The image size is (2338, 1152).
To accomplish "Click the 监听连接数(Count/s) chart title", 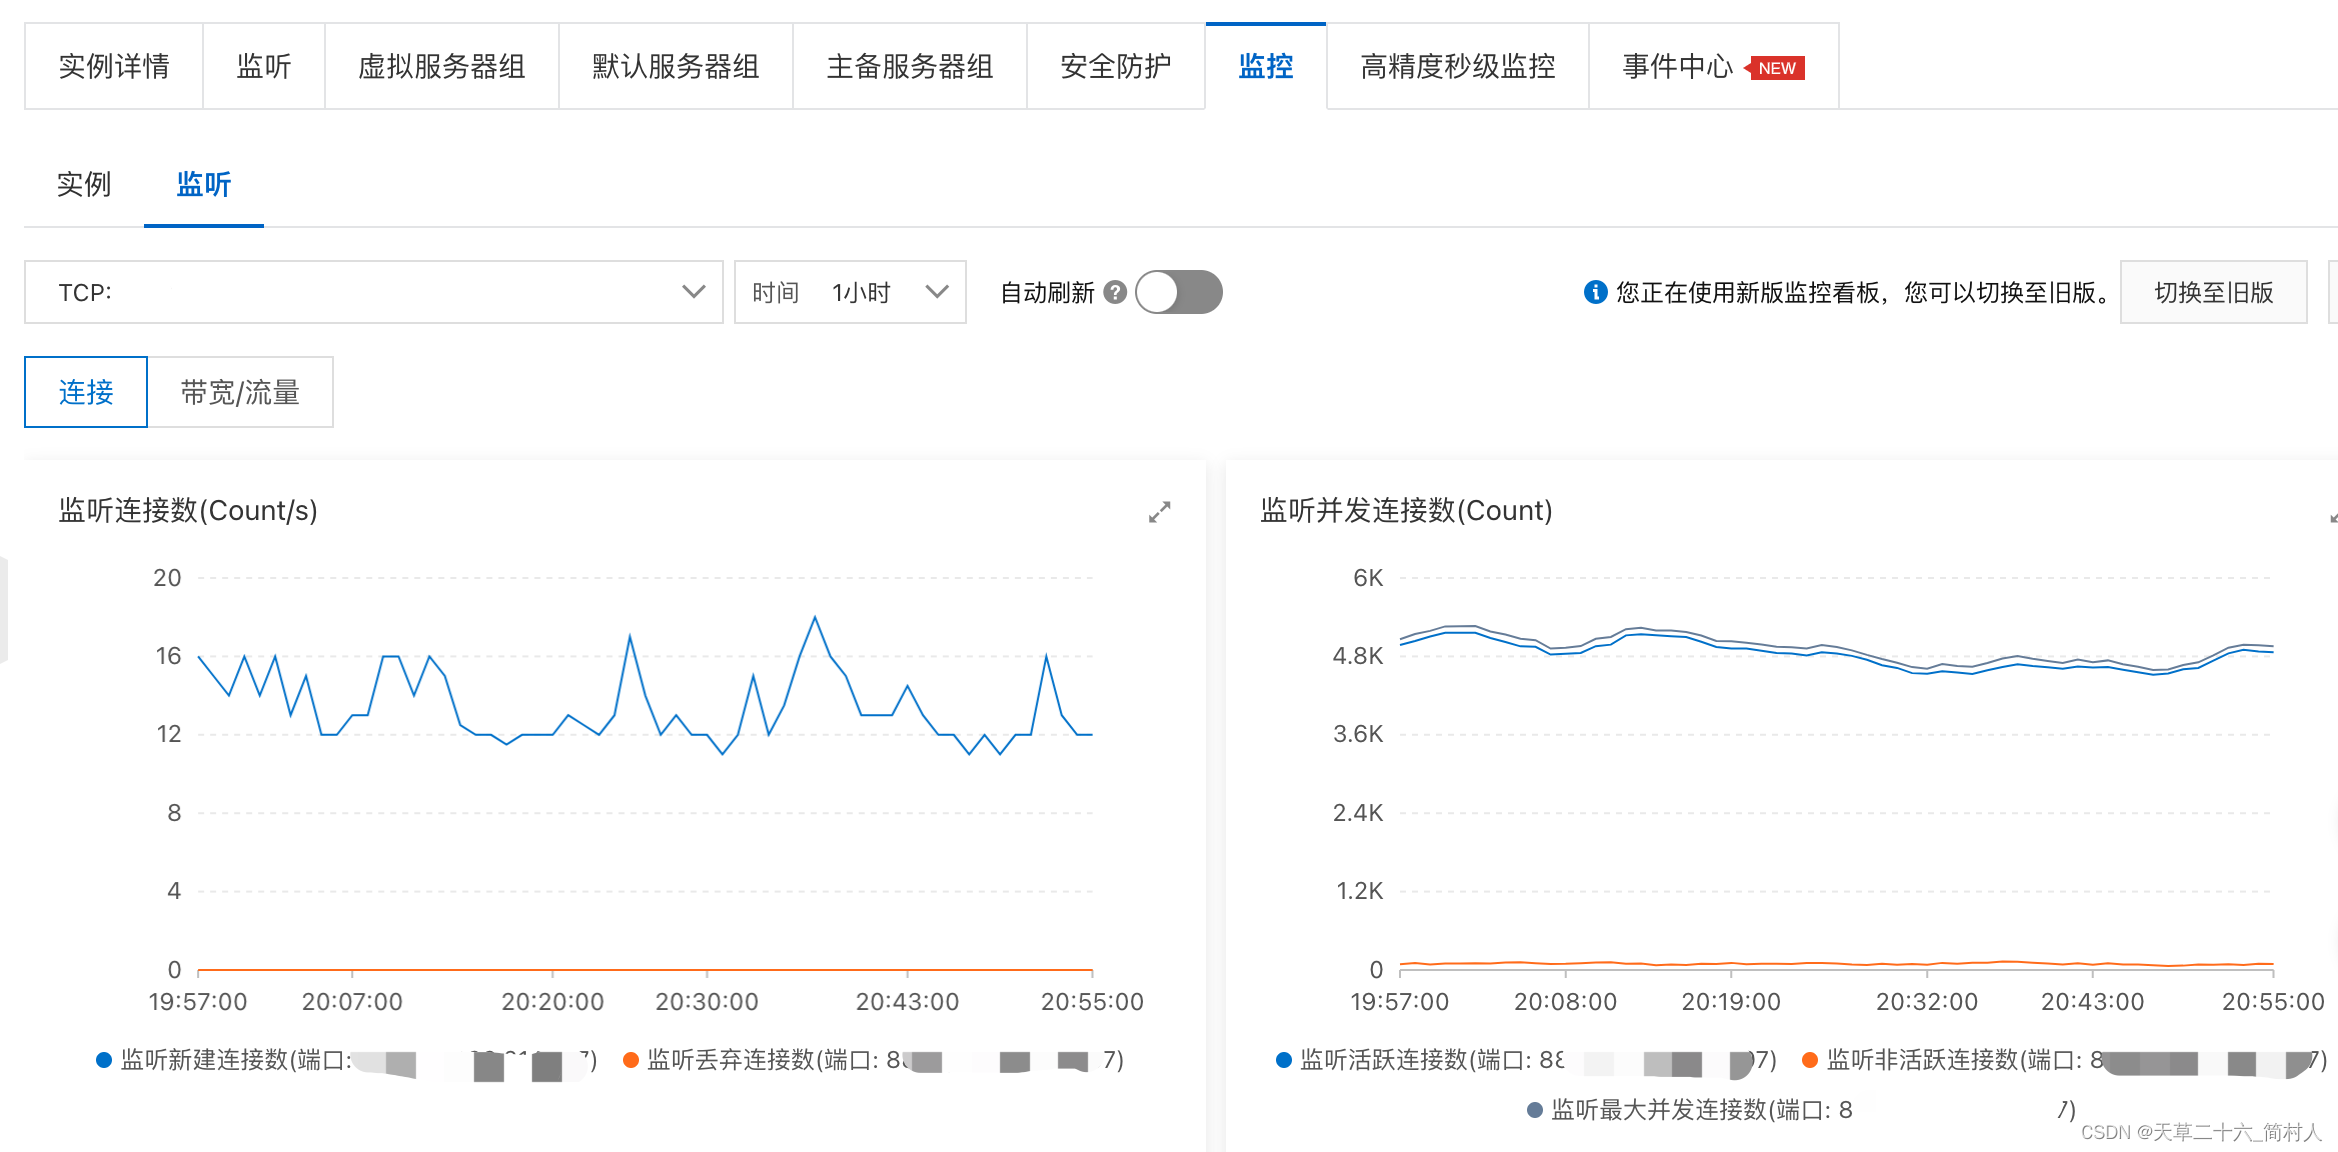I will click(x=188, y=511).
